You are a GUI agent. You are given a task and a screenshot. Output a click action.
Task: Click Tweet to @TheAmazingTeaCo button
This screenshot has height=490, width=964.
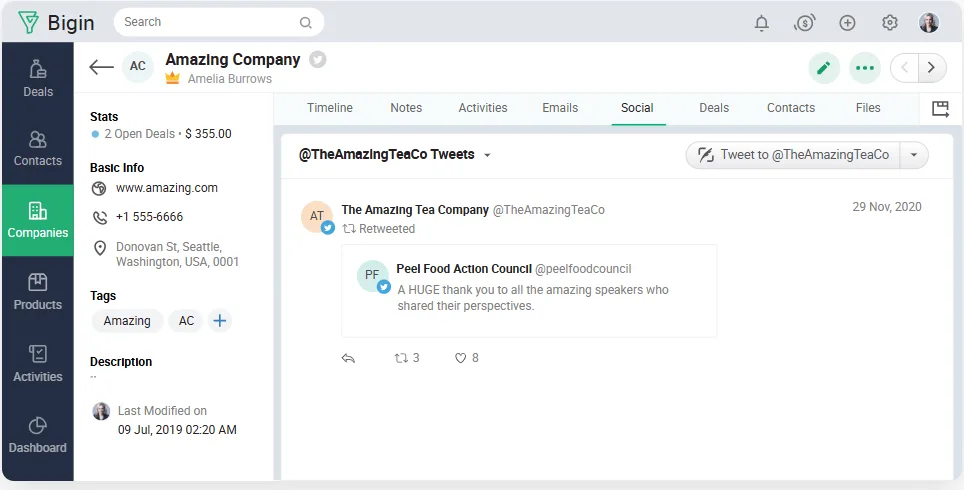click(x=793, y=155)
